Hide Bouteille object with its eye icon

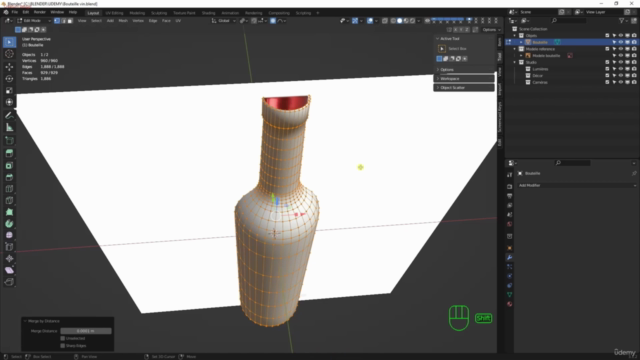620,42
